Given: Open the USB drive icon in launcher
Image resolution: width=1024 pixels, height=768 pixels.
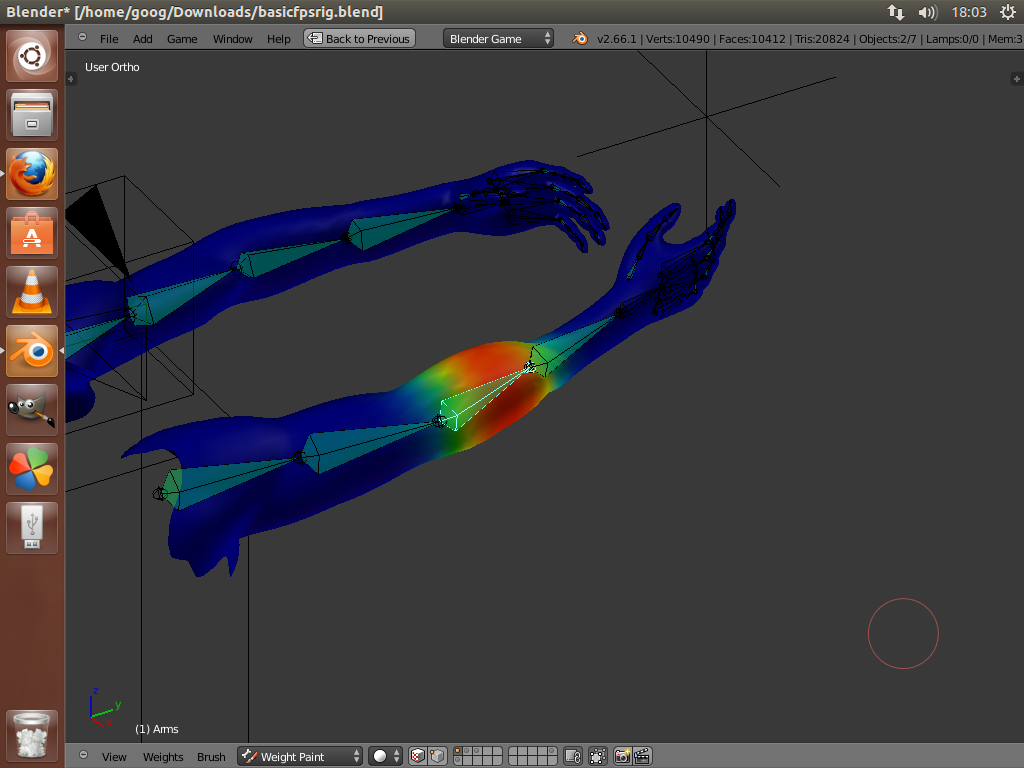Looking at the screenshot, I should pyautogui.click(x=32, y=528).
